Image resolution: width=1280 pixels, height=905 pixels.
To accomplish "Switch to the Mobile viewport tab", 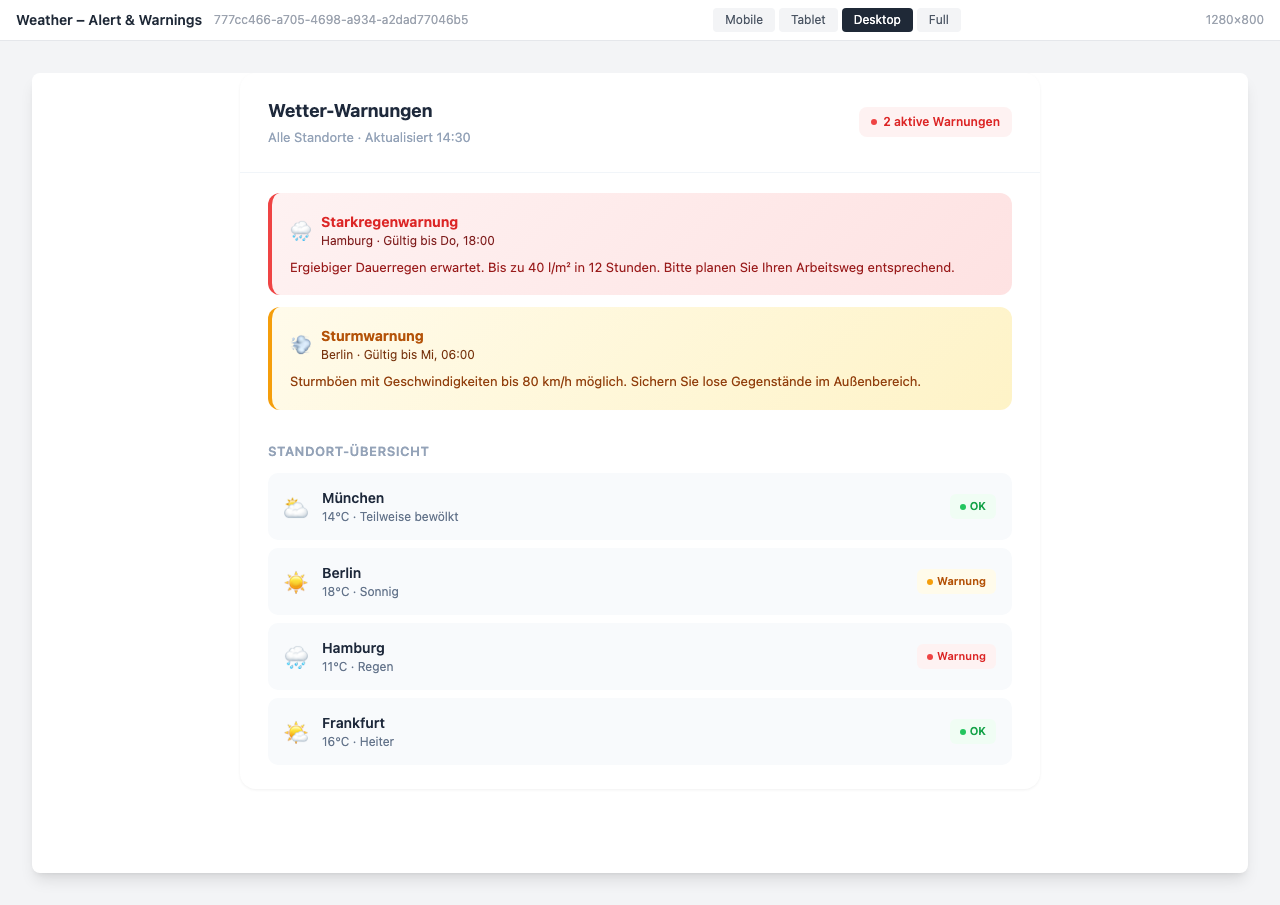I will tap(743, 20).
